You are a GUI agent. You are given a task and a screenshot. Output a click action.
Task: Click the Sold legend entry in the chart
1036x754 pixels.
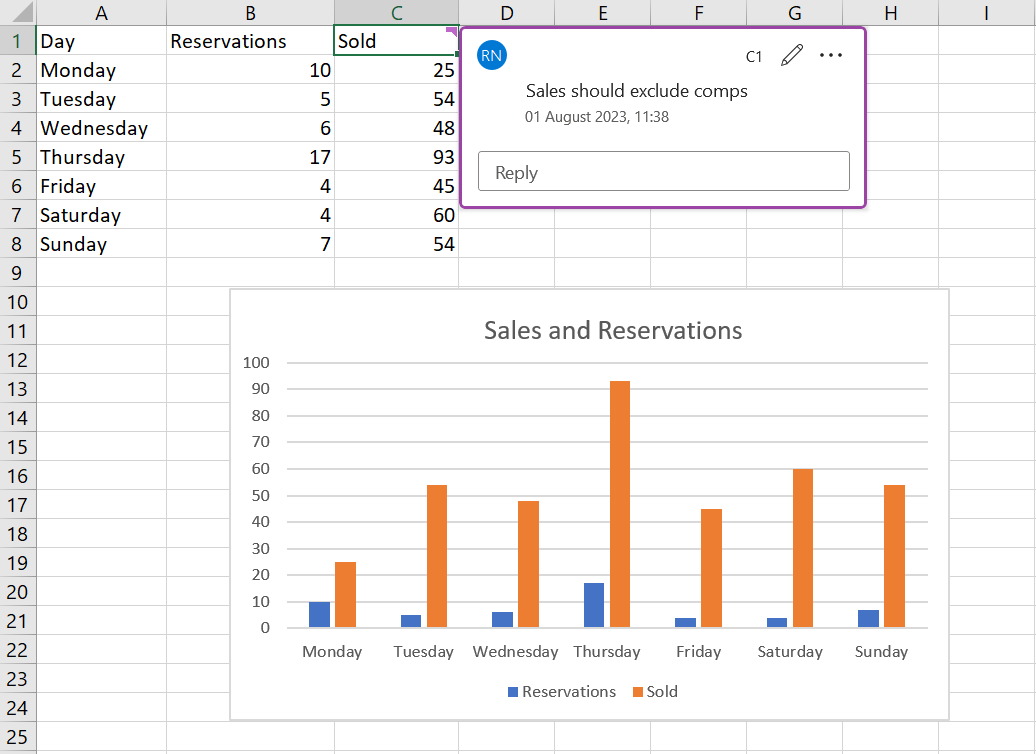pyautogui.click(x=655, y=692)
